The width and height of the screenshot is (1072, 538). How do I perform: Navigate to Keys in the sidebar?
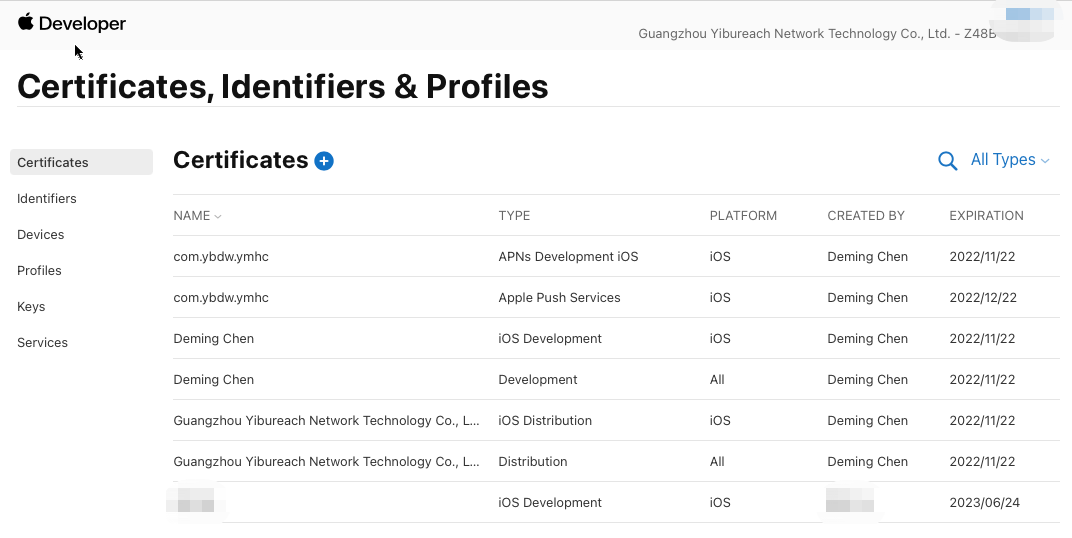click(31, 306)
